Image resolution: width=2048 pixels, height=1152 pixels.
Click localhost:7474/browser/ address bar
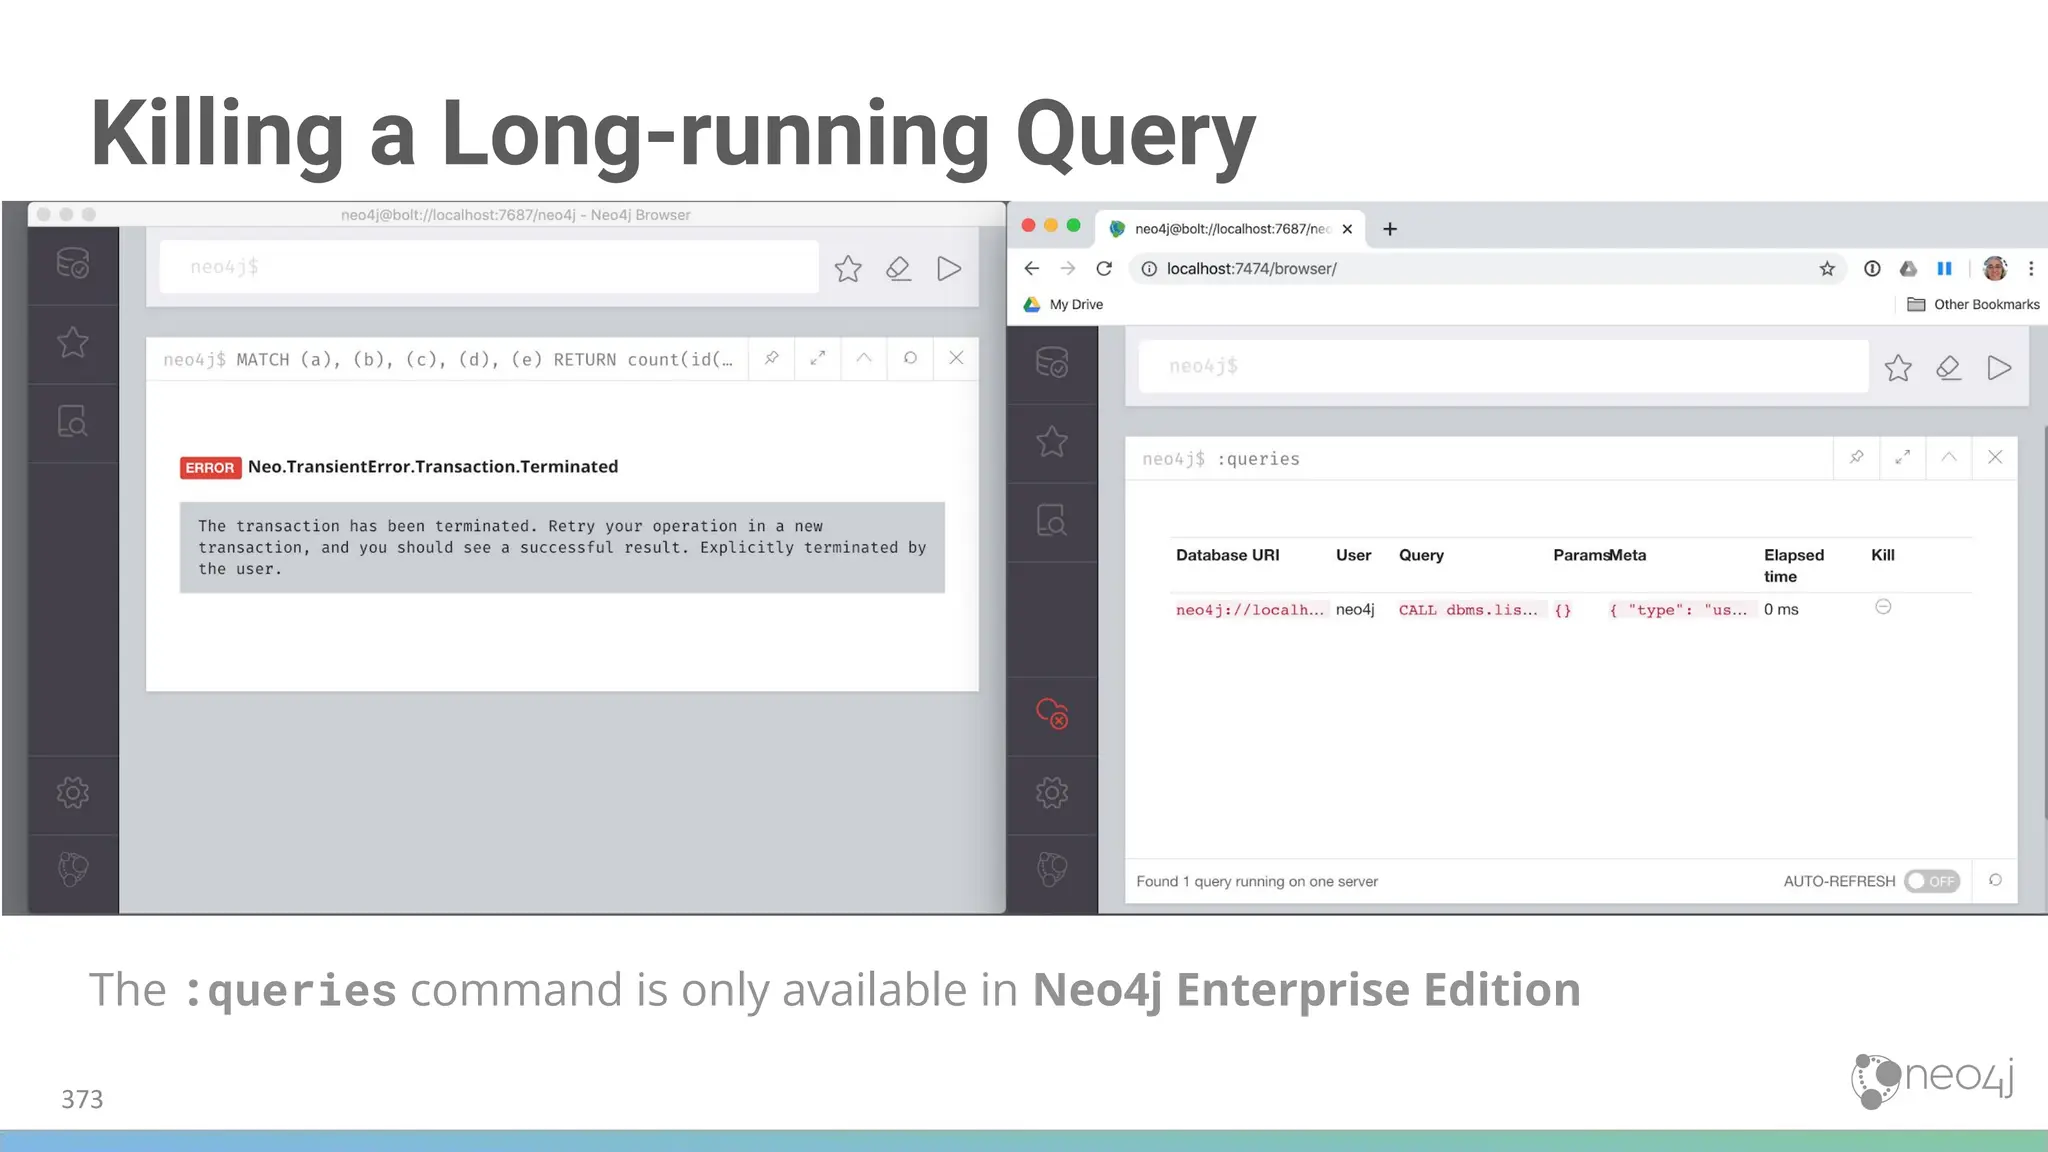[x=1486, y=268]
